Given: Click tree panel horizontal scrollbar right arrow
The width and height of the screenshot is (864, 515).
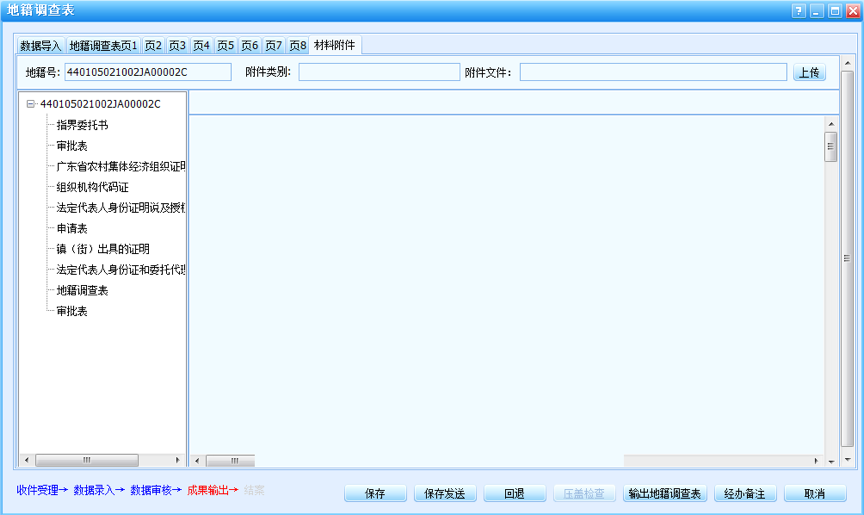Looking at the screenshot, I should tap(178, 460).
